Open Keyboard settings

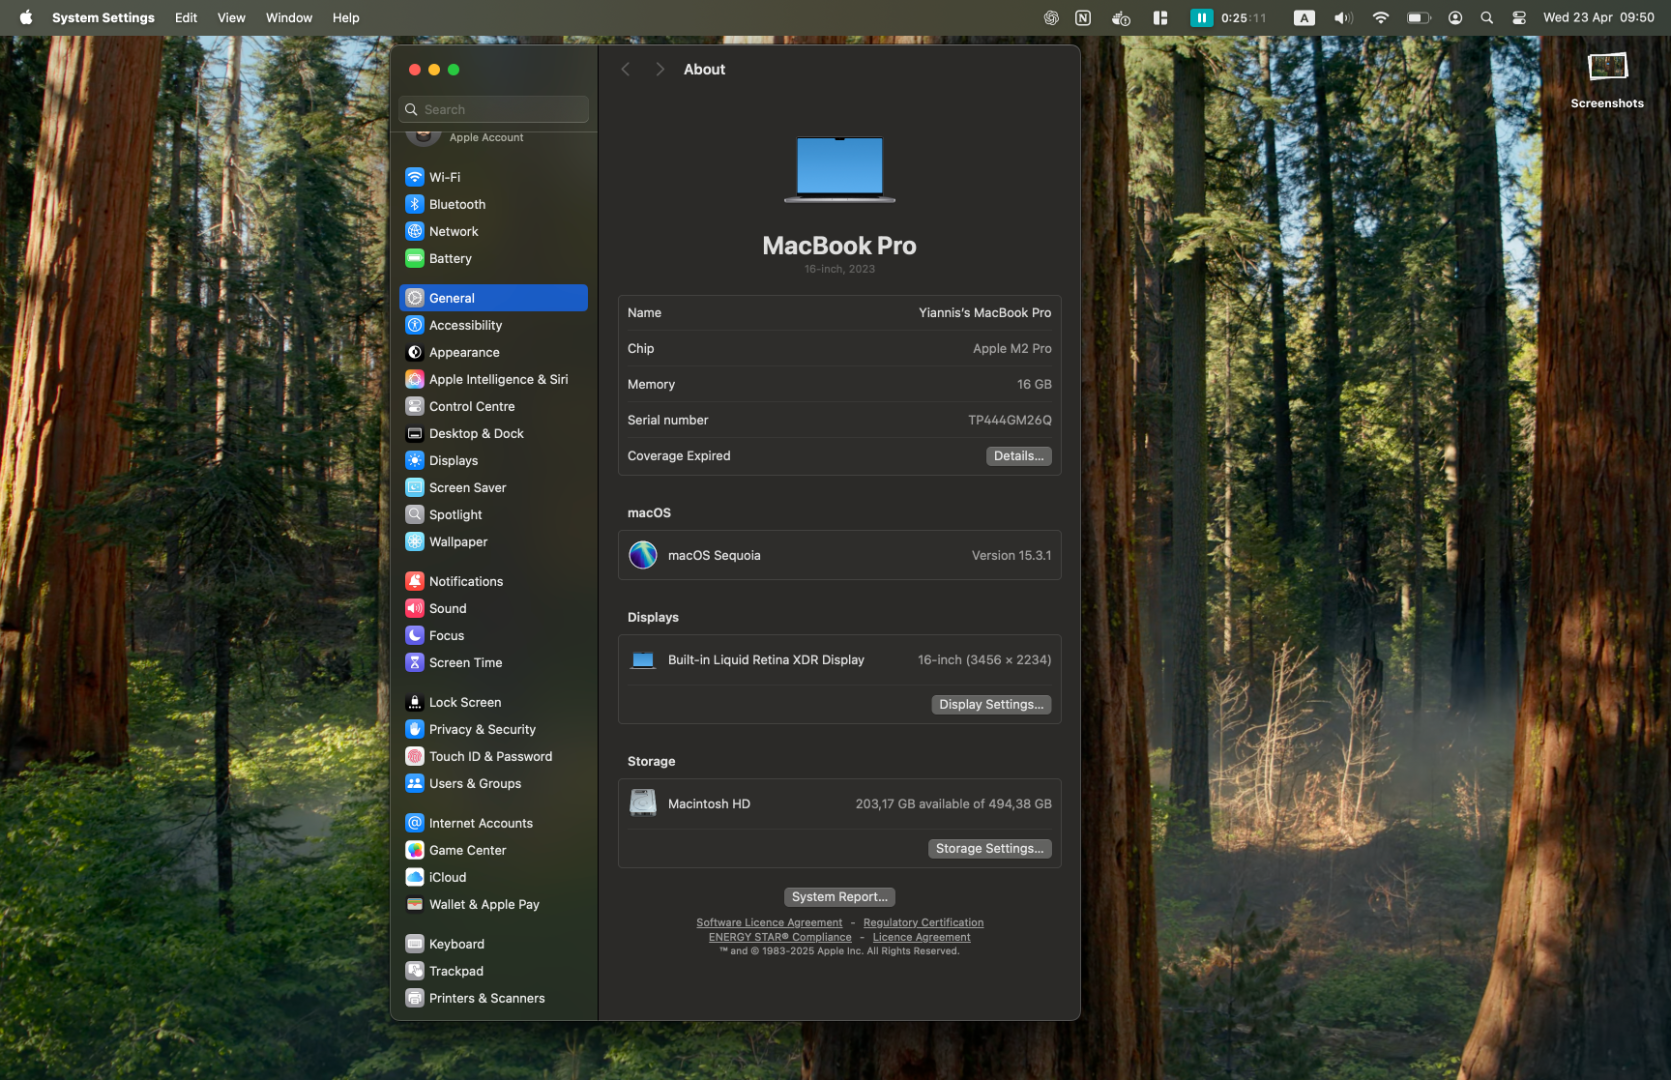[493, 944]
